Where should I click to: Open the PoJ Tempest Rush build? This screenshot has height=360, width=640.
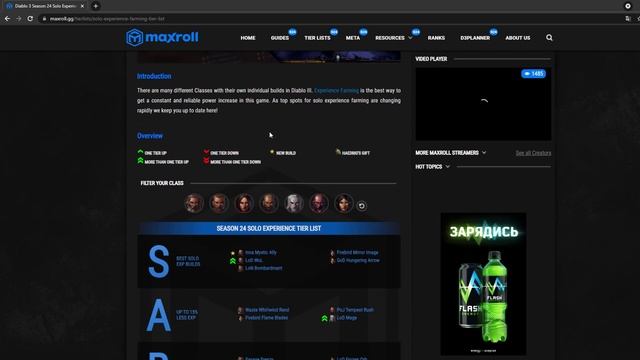355,310
